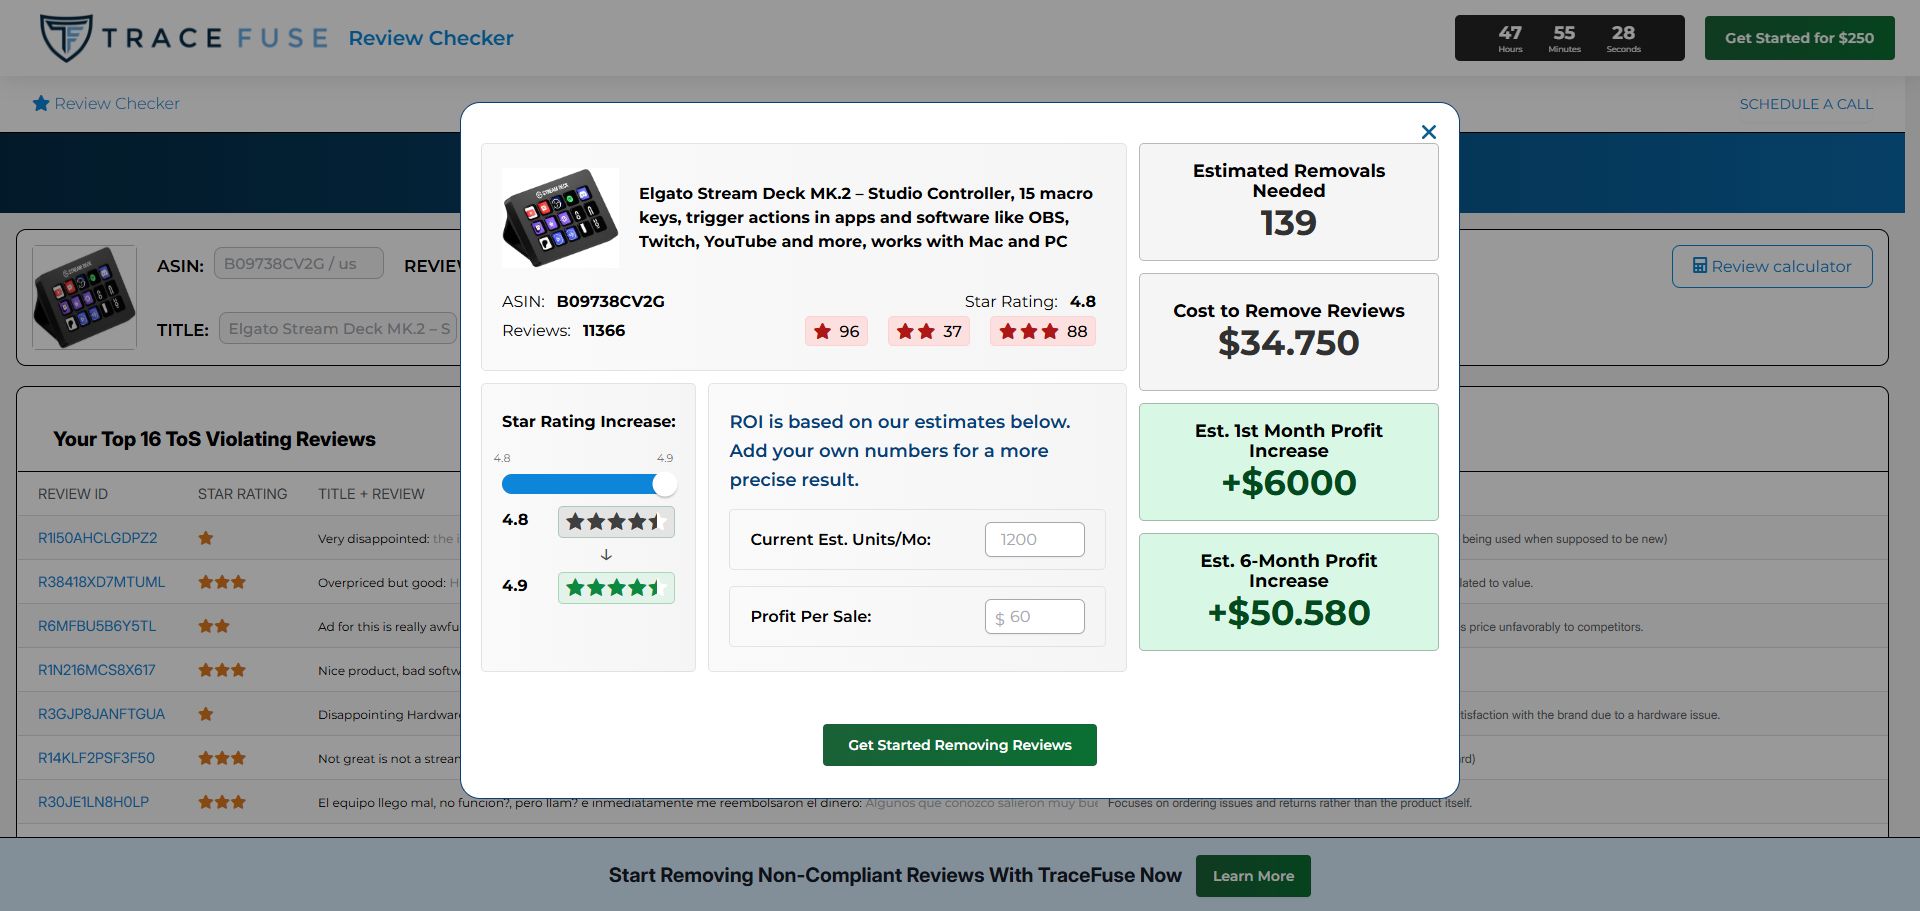This screenshot has width=1920, height=911.
Task: Click the star rating of review R6MFBU5B6Y5TL
Action: pos(214,626)
